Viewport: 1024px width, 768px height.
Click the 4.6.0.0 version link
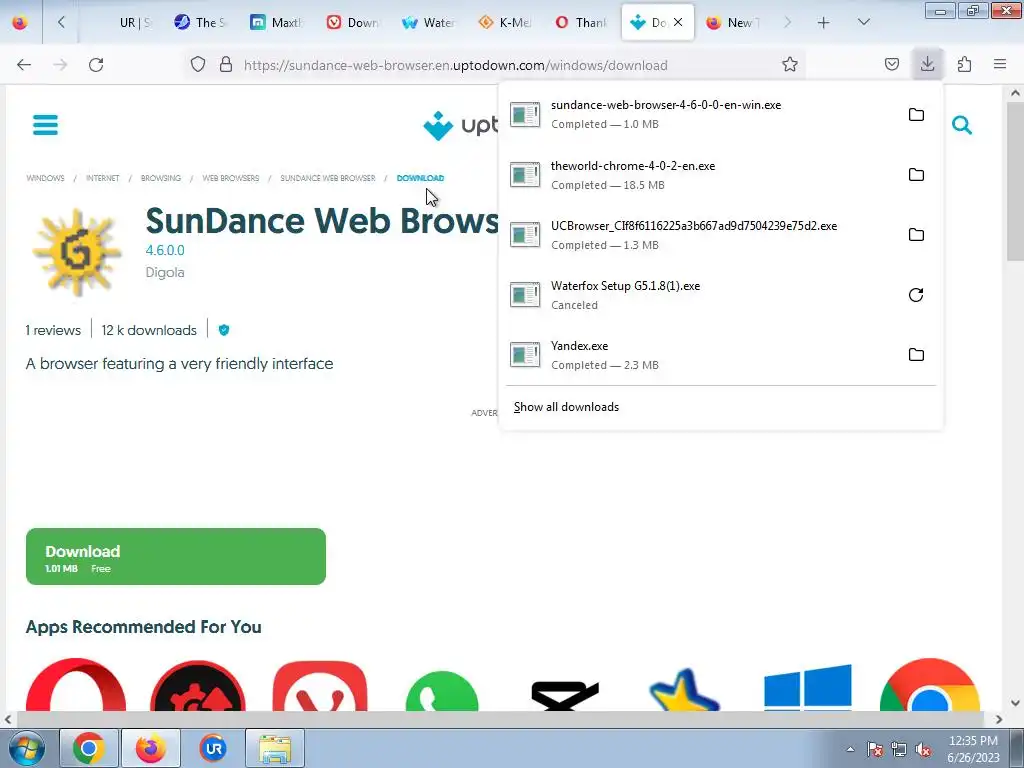click(165, 250)
